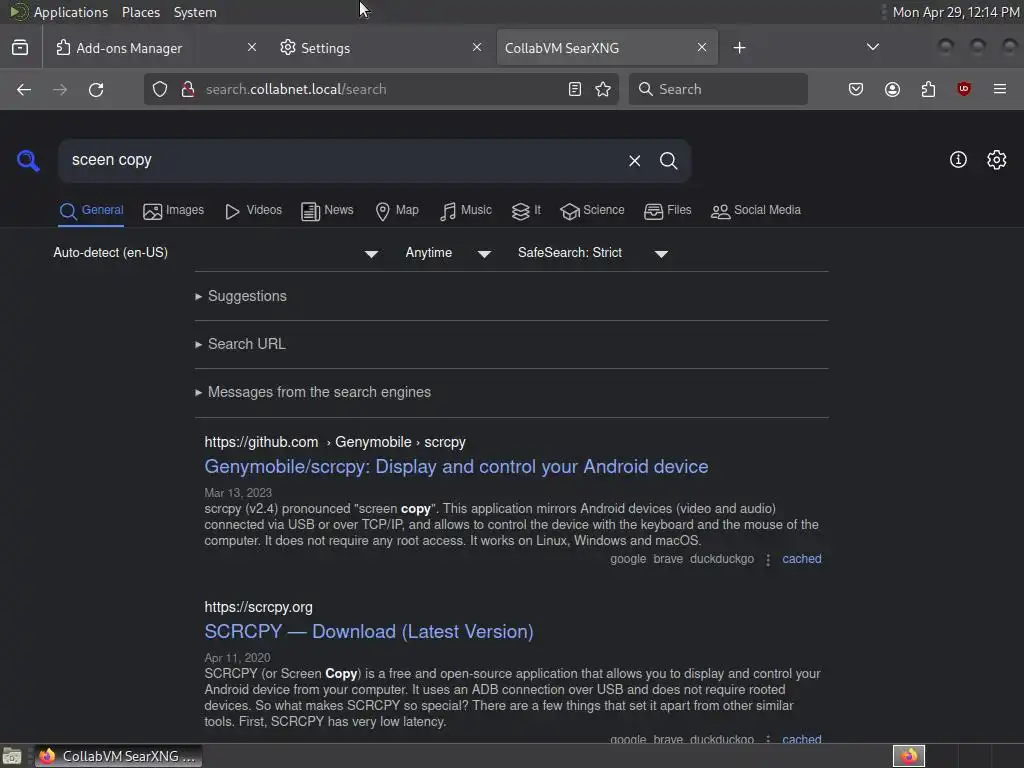Screen dimensions: 1024x768
Task: Open Genymobile/scrcpy result link
Action: coord(456,466)
